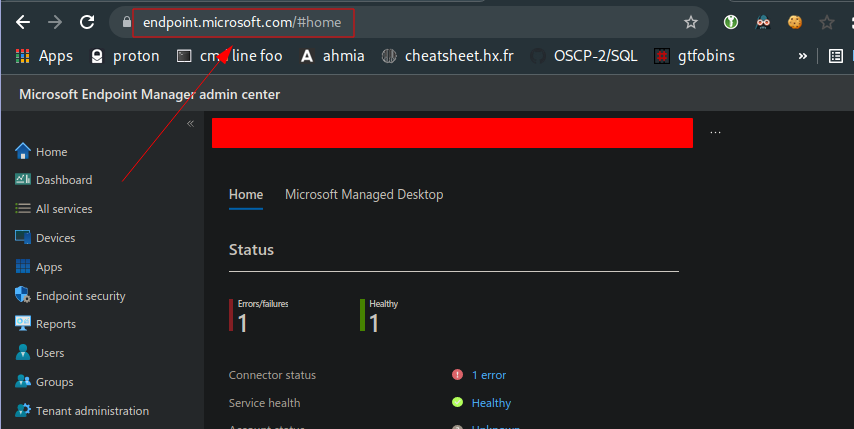The width and height of the screenshot is (854, 429).
Task: Open the ellipsis more options menu
Action: tap(715, 132)
